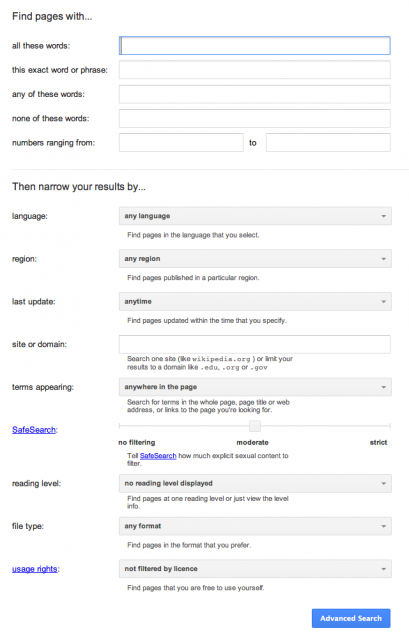Image resolution: width=409 pixels, height=640 pixels.
Task: Open the SafeSearch label link
Action: click(x=34, y=430)
